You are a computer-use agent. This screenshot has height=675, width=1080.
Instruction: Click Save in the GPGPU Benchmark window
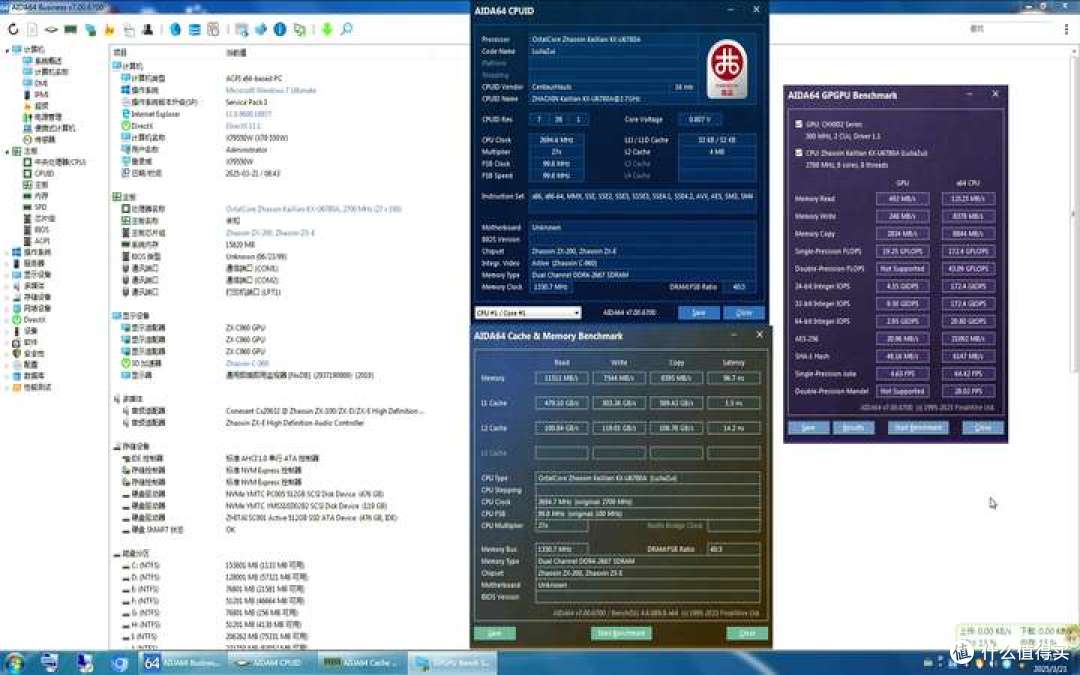(x=809, y=428)
